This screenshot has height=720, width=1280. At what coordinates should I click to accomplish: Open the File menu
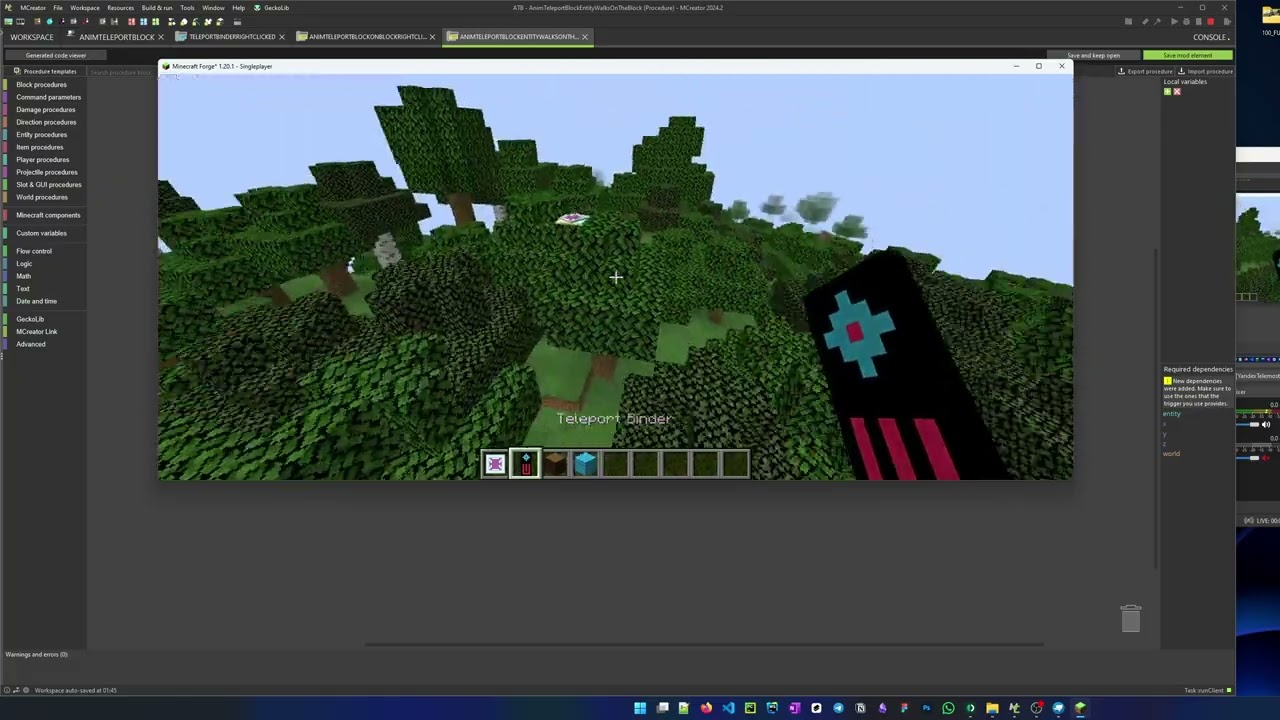58,8
